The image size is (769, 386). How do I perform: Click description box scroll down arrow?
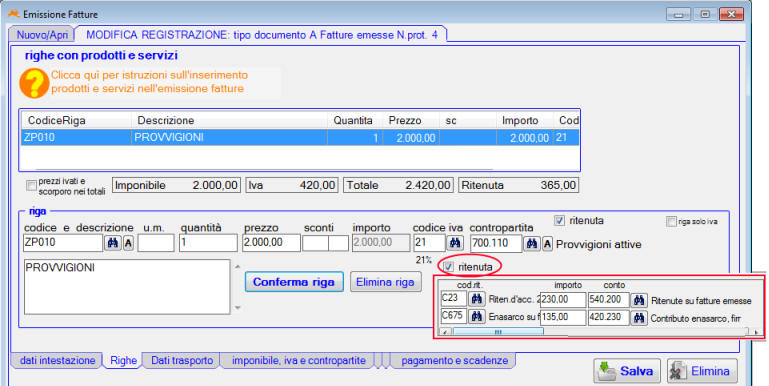tap(237, 308)
